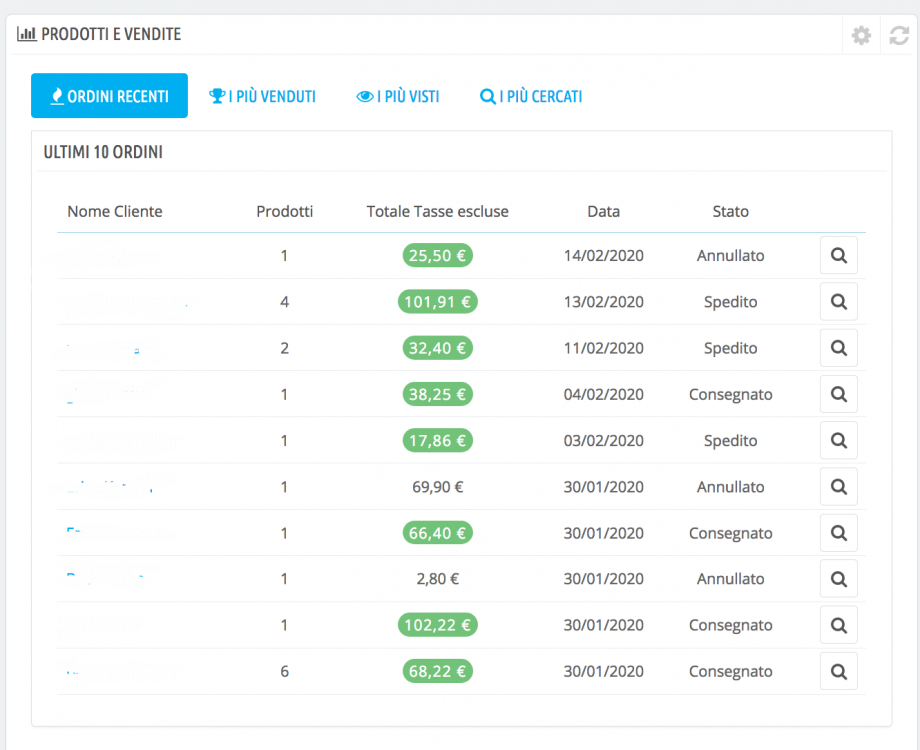View order details for 69,90 € order
The image size is (920, 750).
tap(838, 487)
